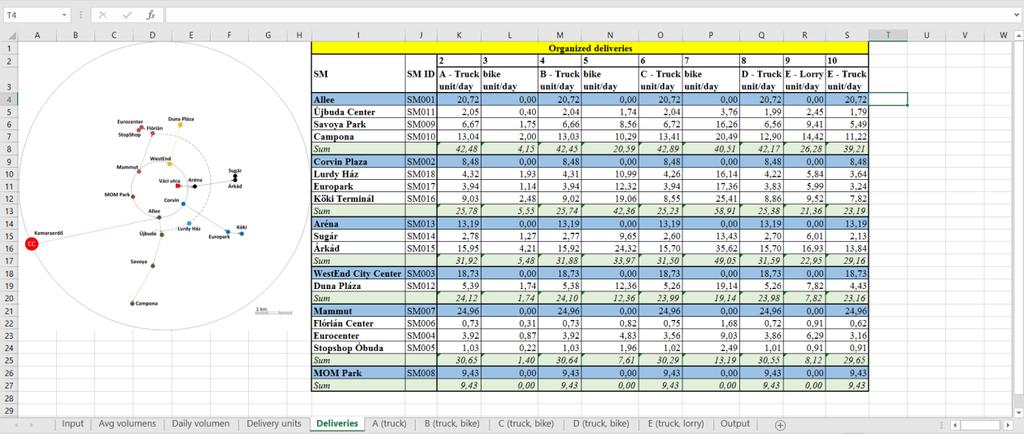Click the Insert Function fx icon
Screen dimensions: 1024x434
tap(151, 14)
